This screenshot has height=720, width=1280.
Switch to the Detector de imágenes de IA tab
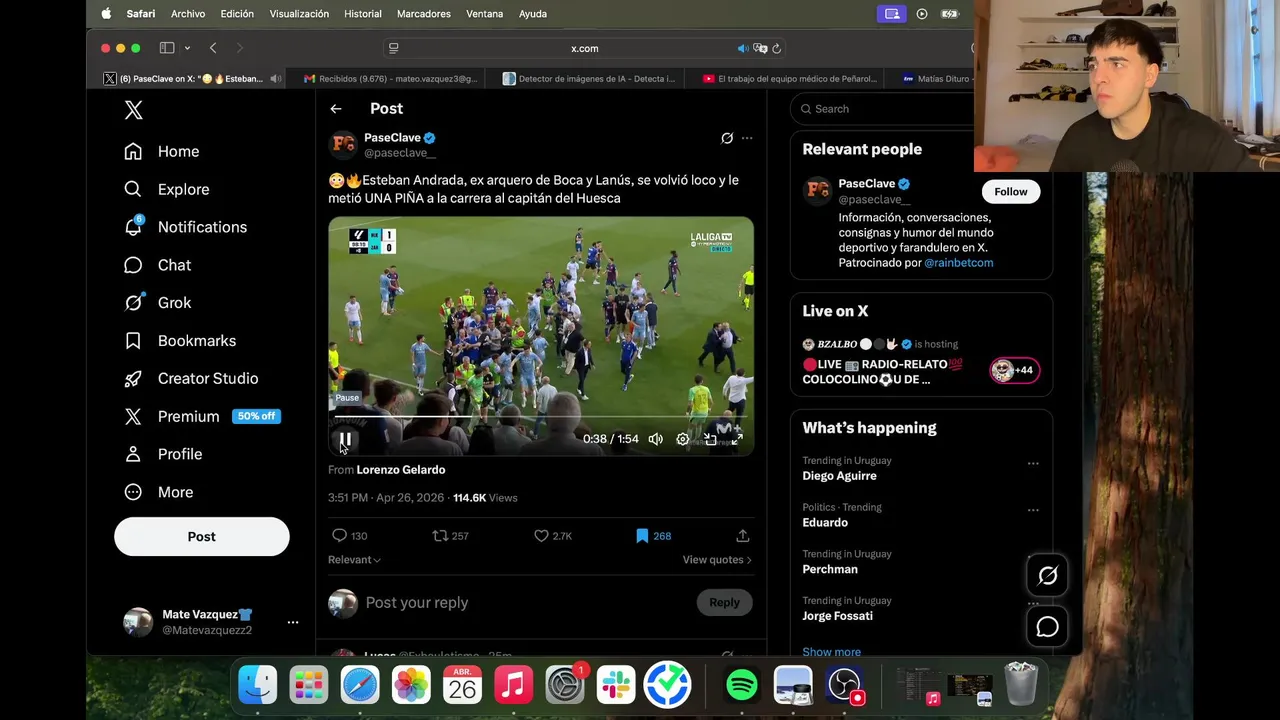click(589, 79)
